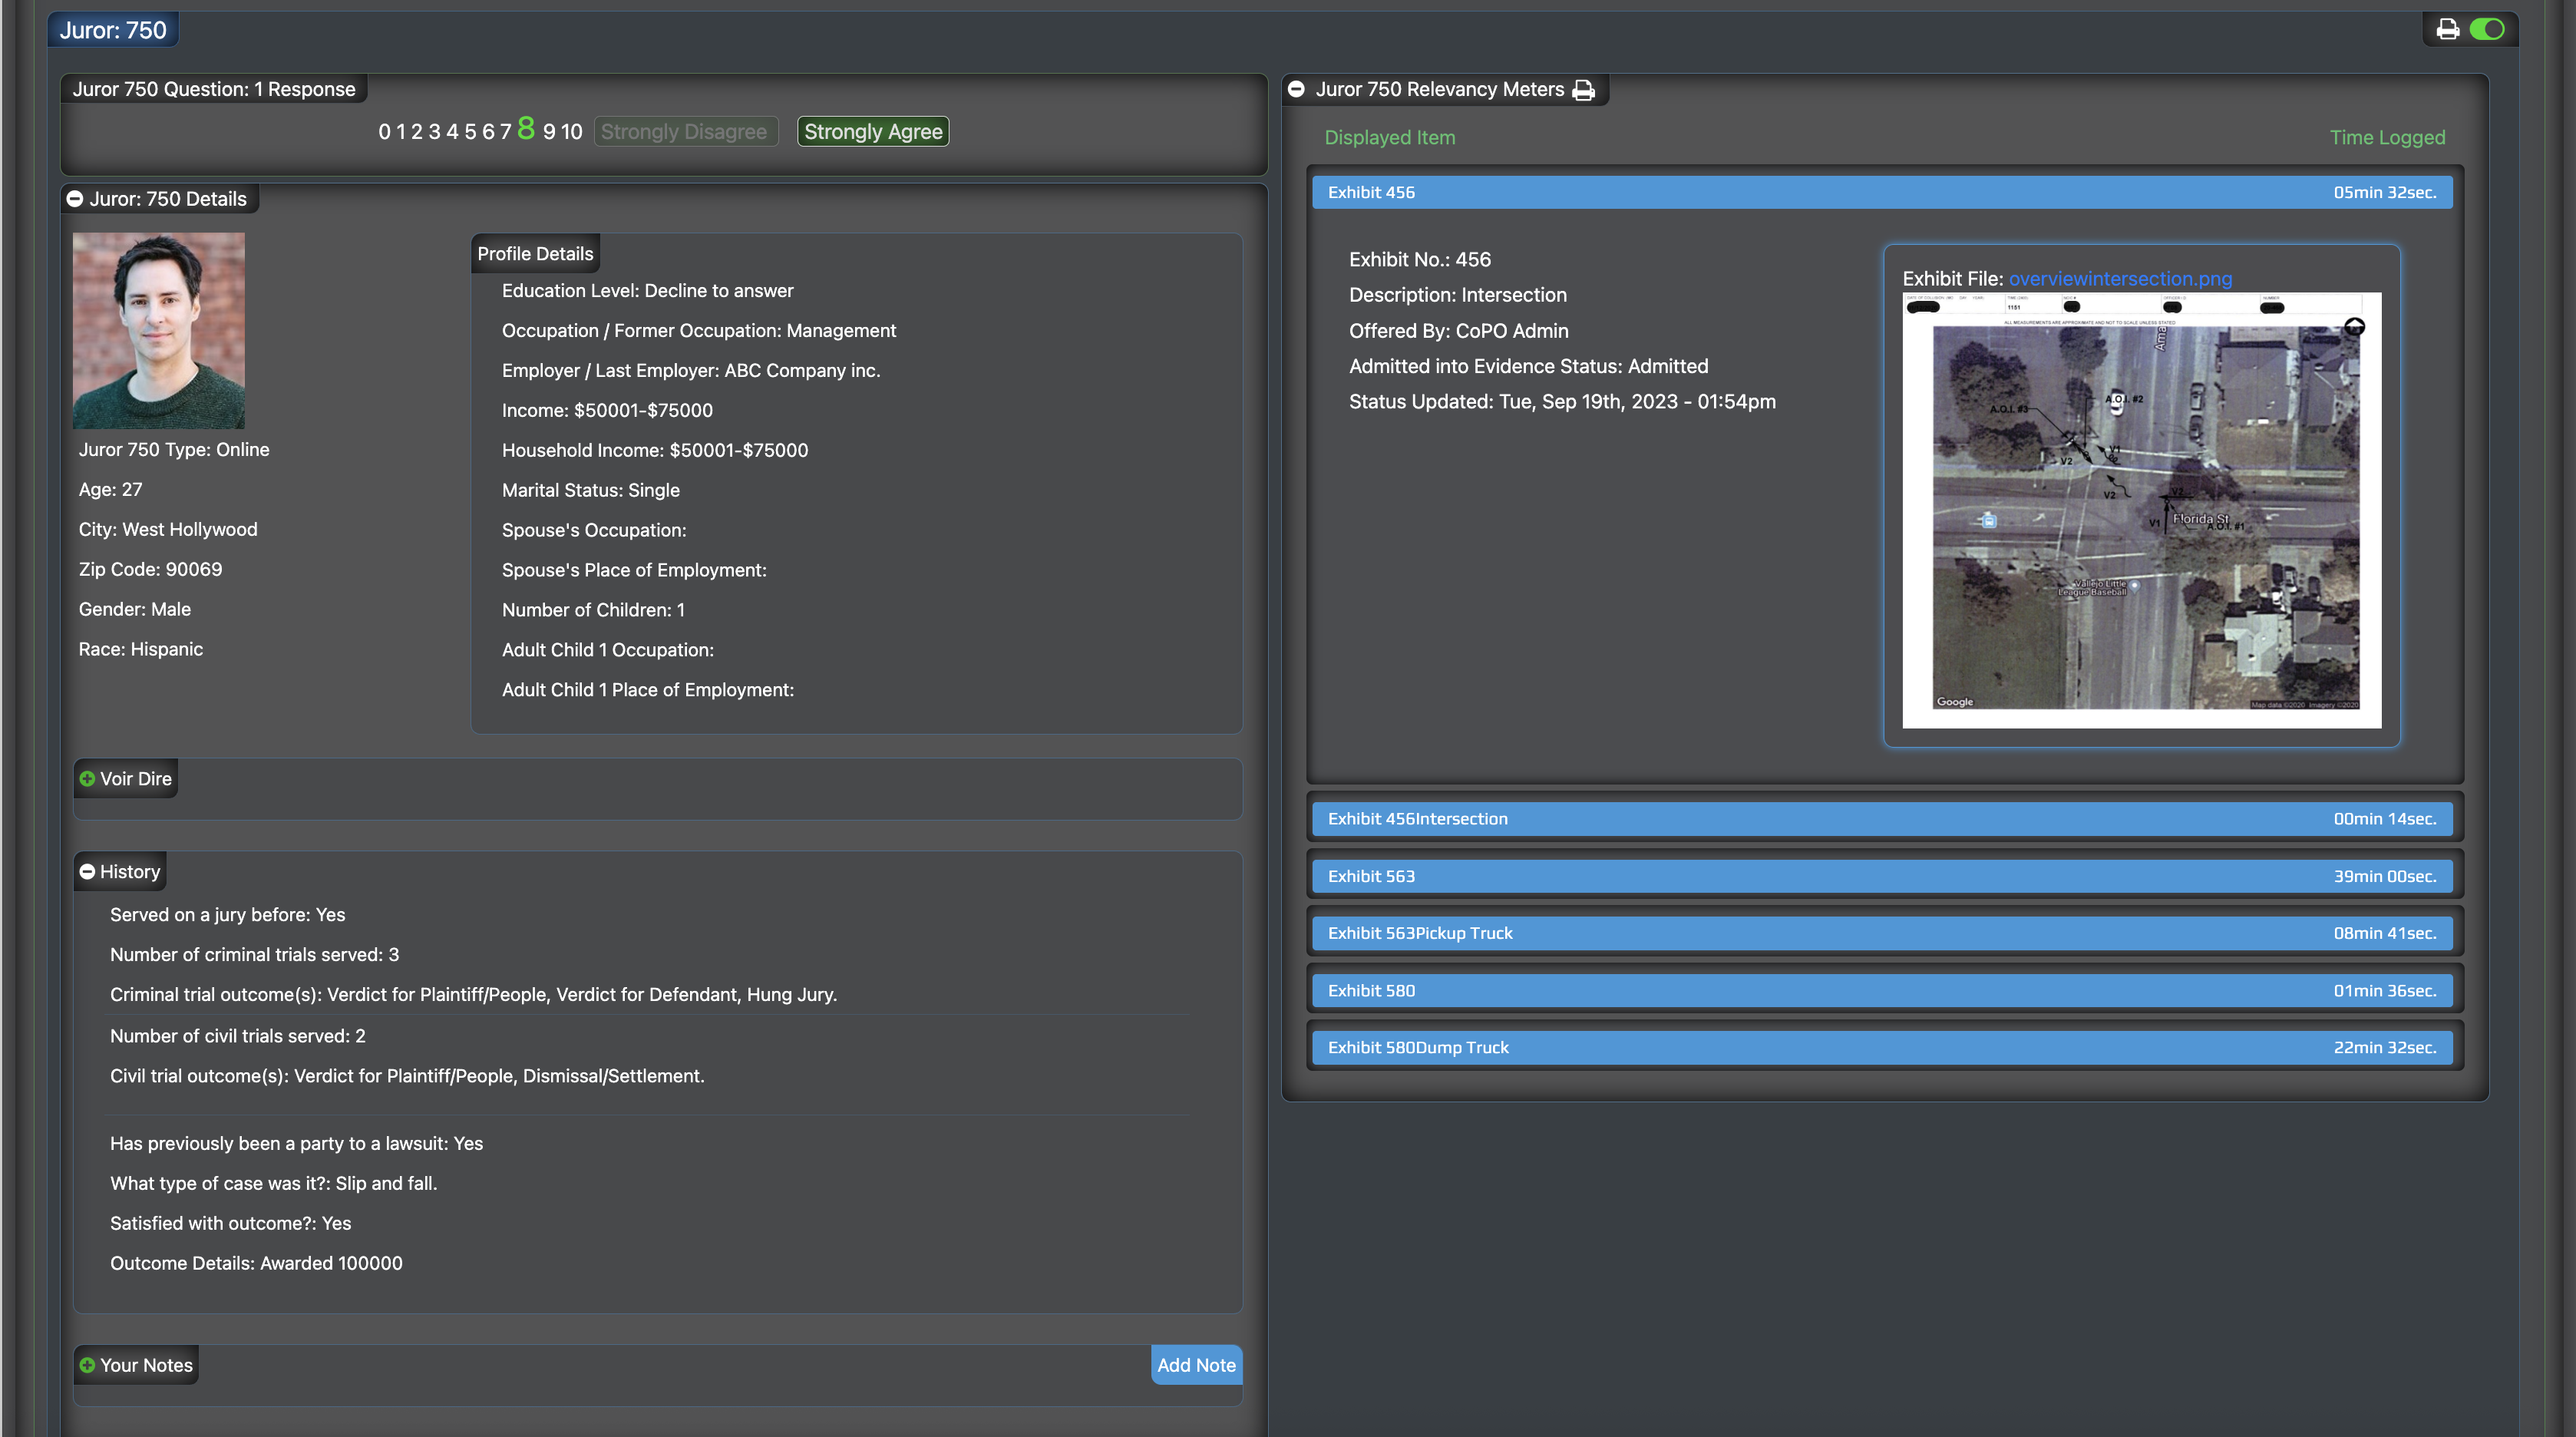2576x1437 pixels.
Task: Collapse the Juror 750 Details section
Action: (75, 199)
